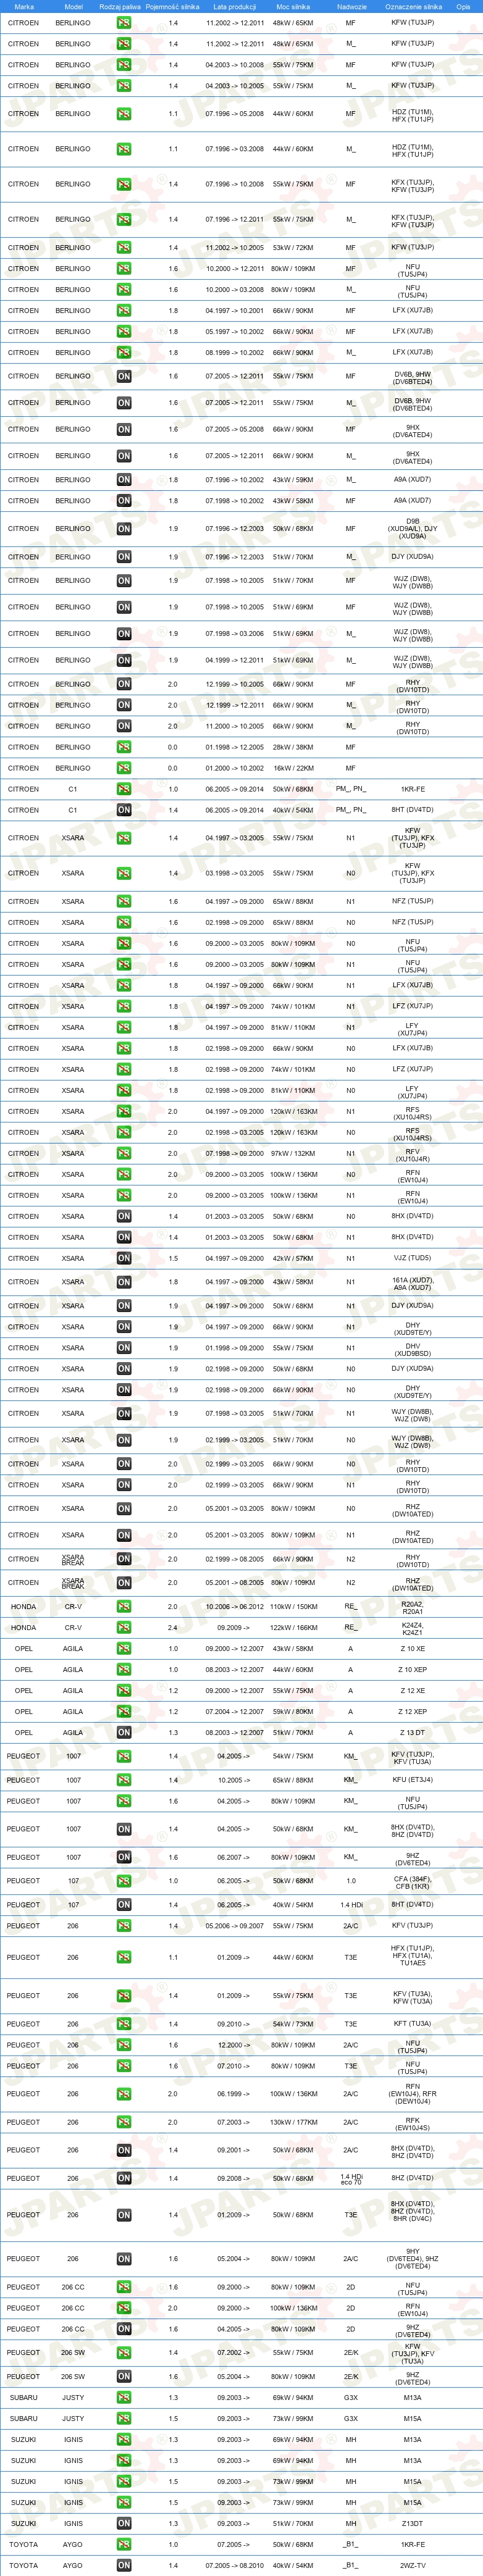Click the Pojemność silnika column header
Image resolution: width=483 pixels, height=2576 pixels.
tap(173, 6)
